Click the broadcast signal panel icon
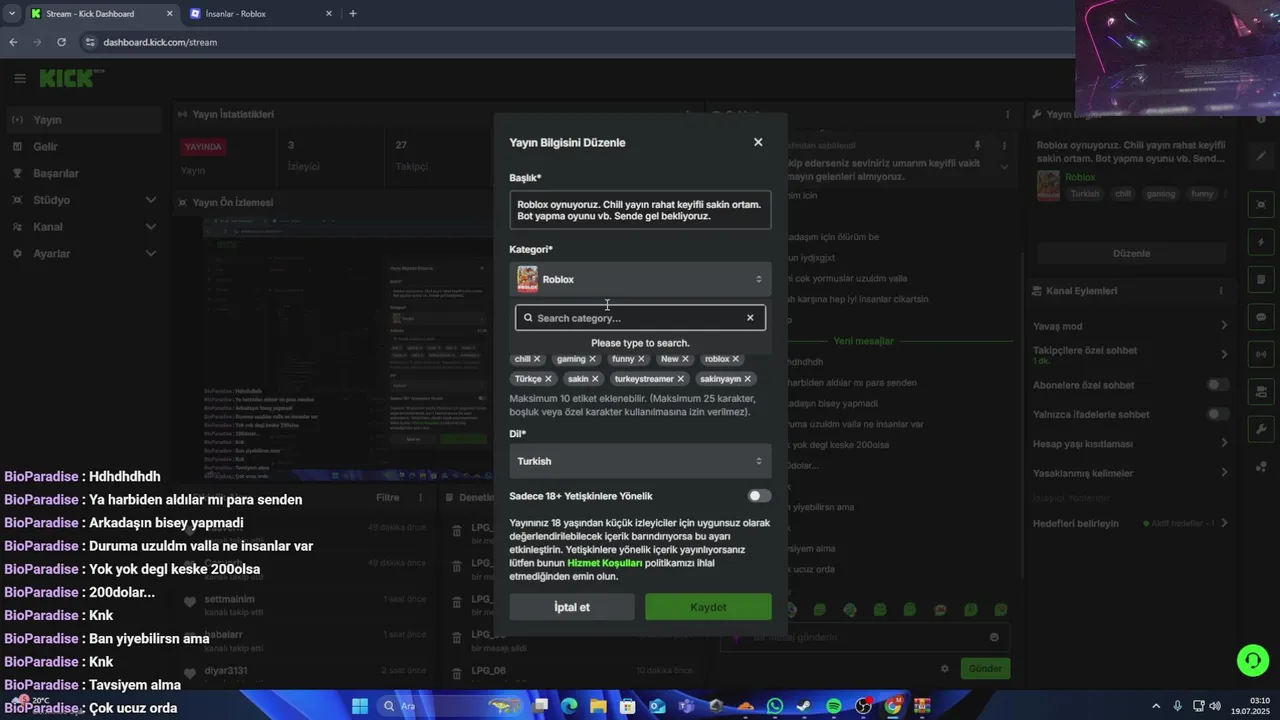This screenshot has height=720, width=1280. tap(1261, 354)
